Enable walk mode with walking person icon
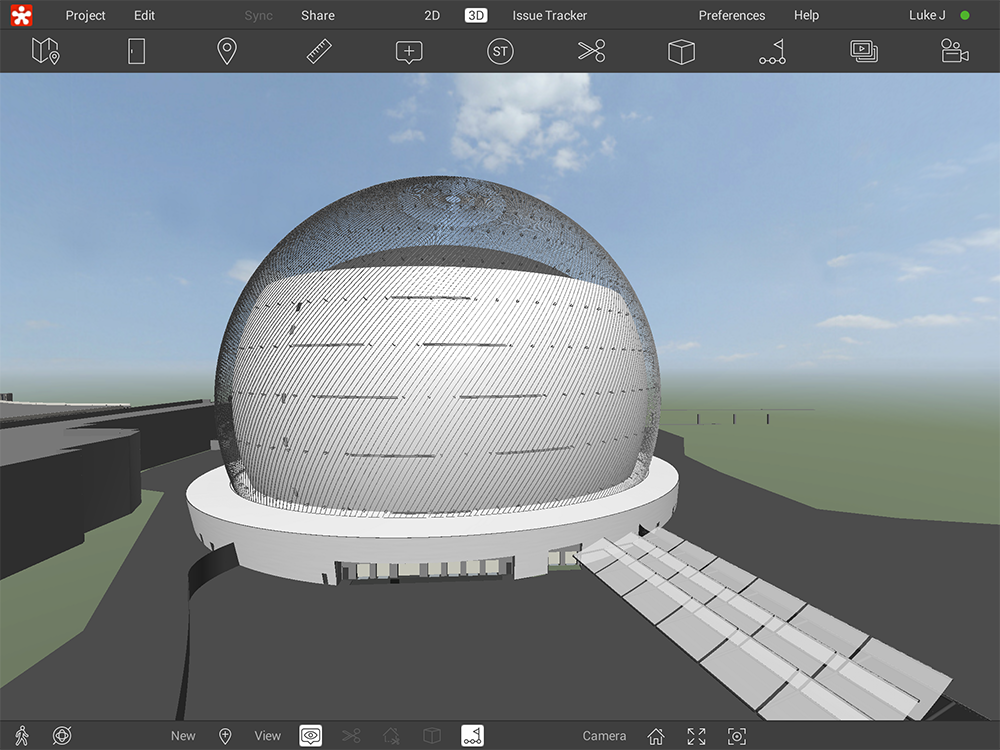The height and width of the screenshot is (750, 1000). 22,735
